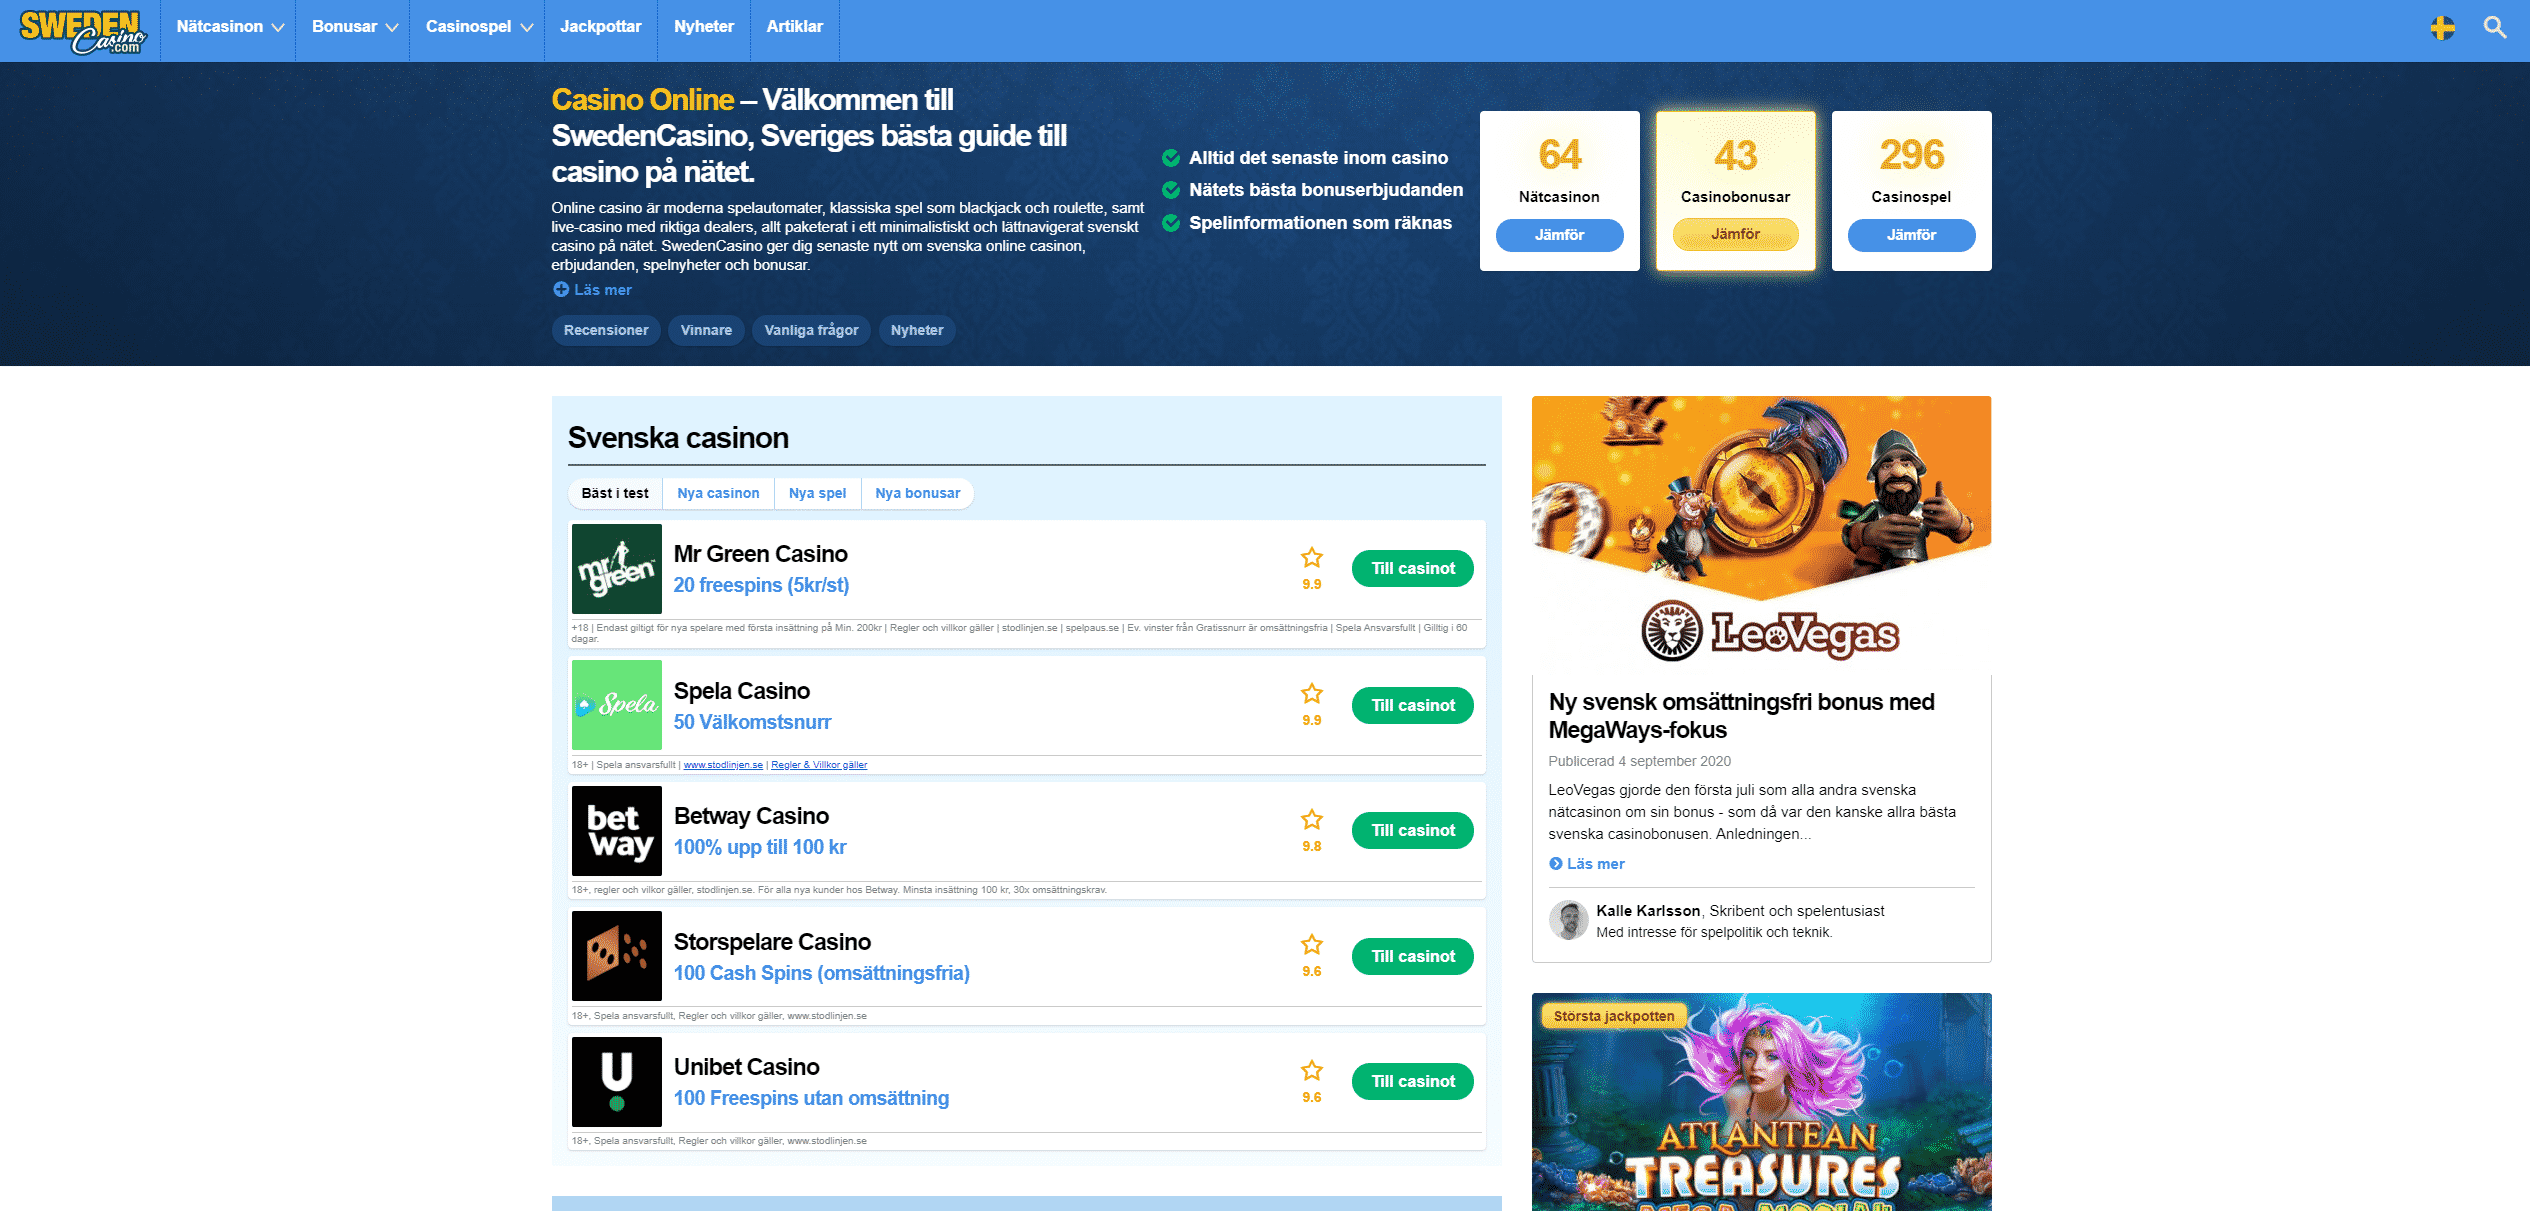The width and height of the screenshot is (2530, 1211).
Task: Click Jämför under 296 Casinospel
Action: click(1911, 235)
